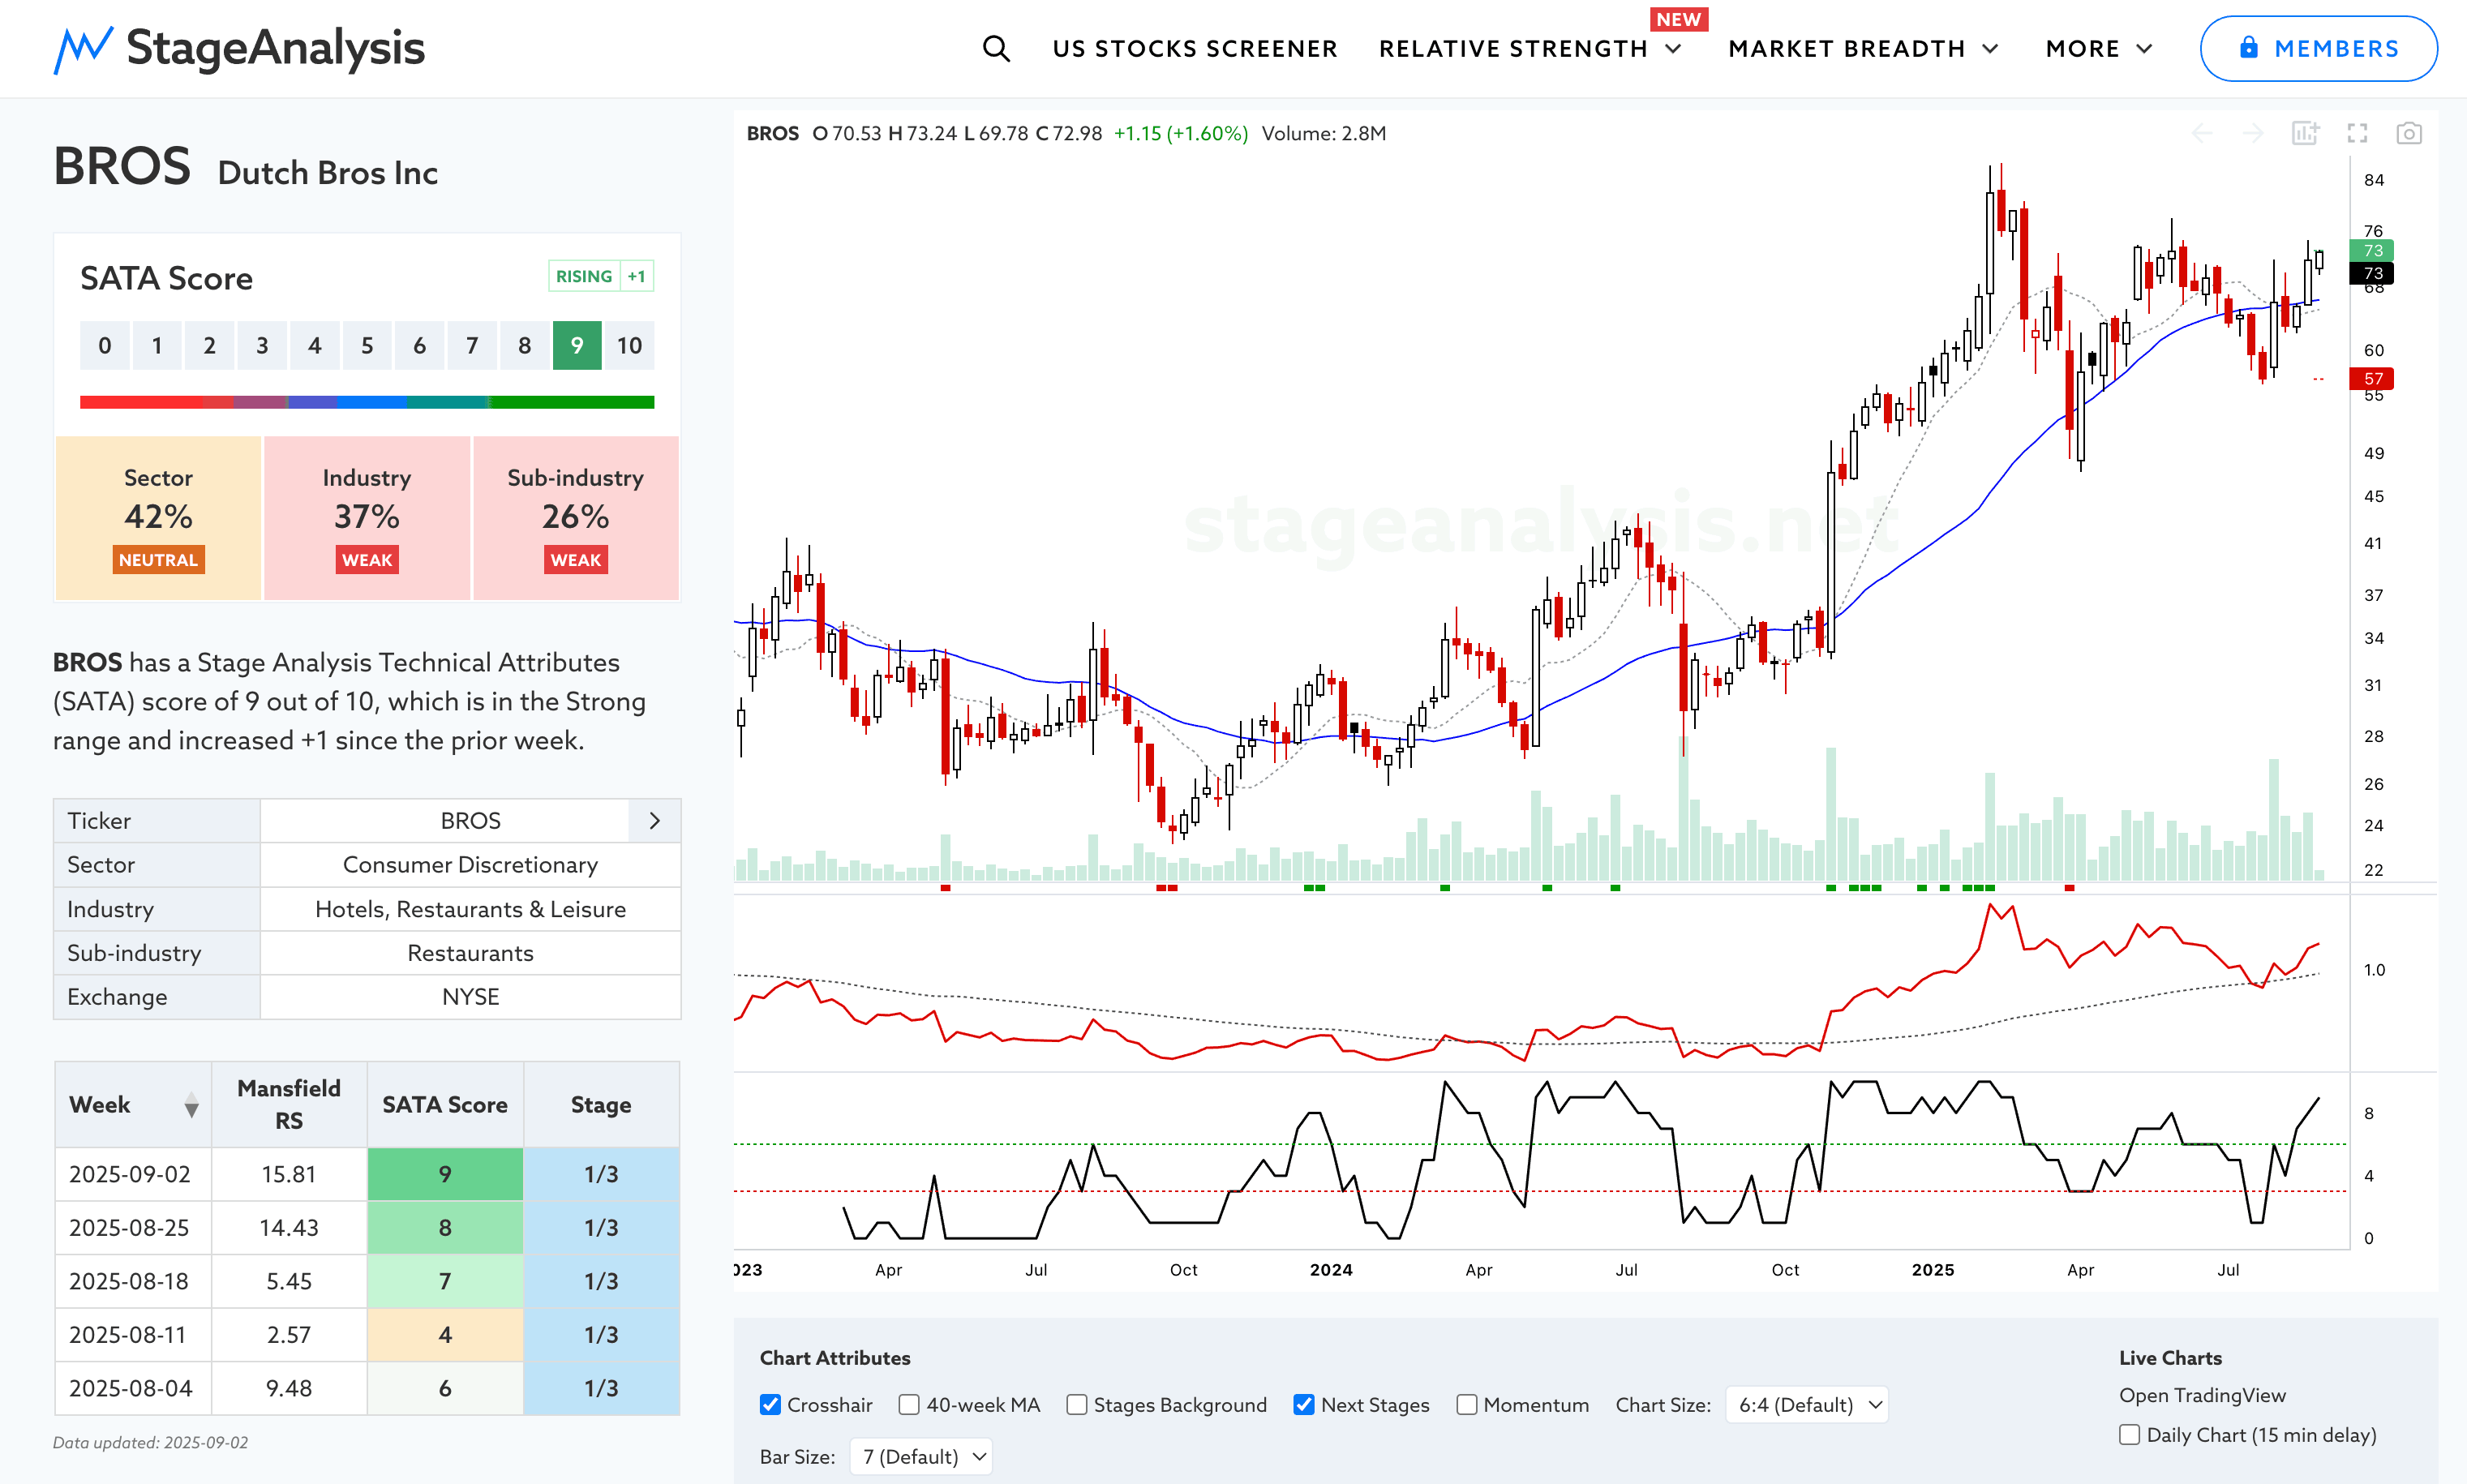Open the More menu item
Image resolution: width=2467 pixels, height=1484 pixels.
[2083, 49]
